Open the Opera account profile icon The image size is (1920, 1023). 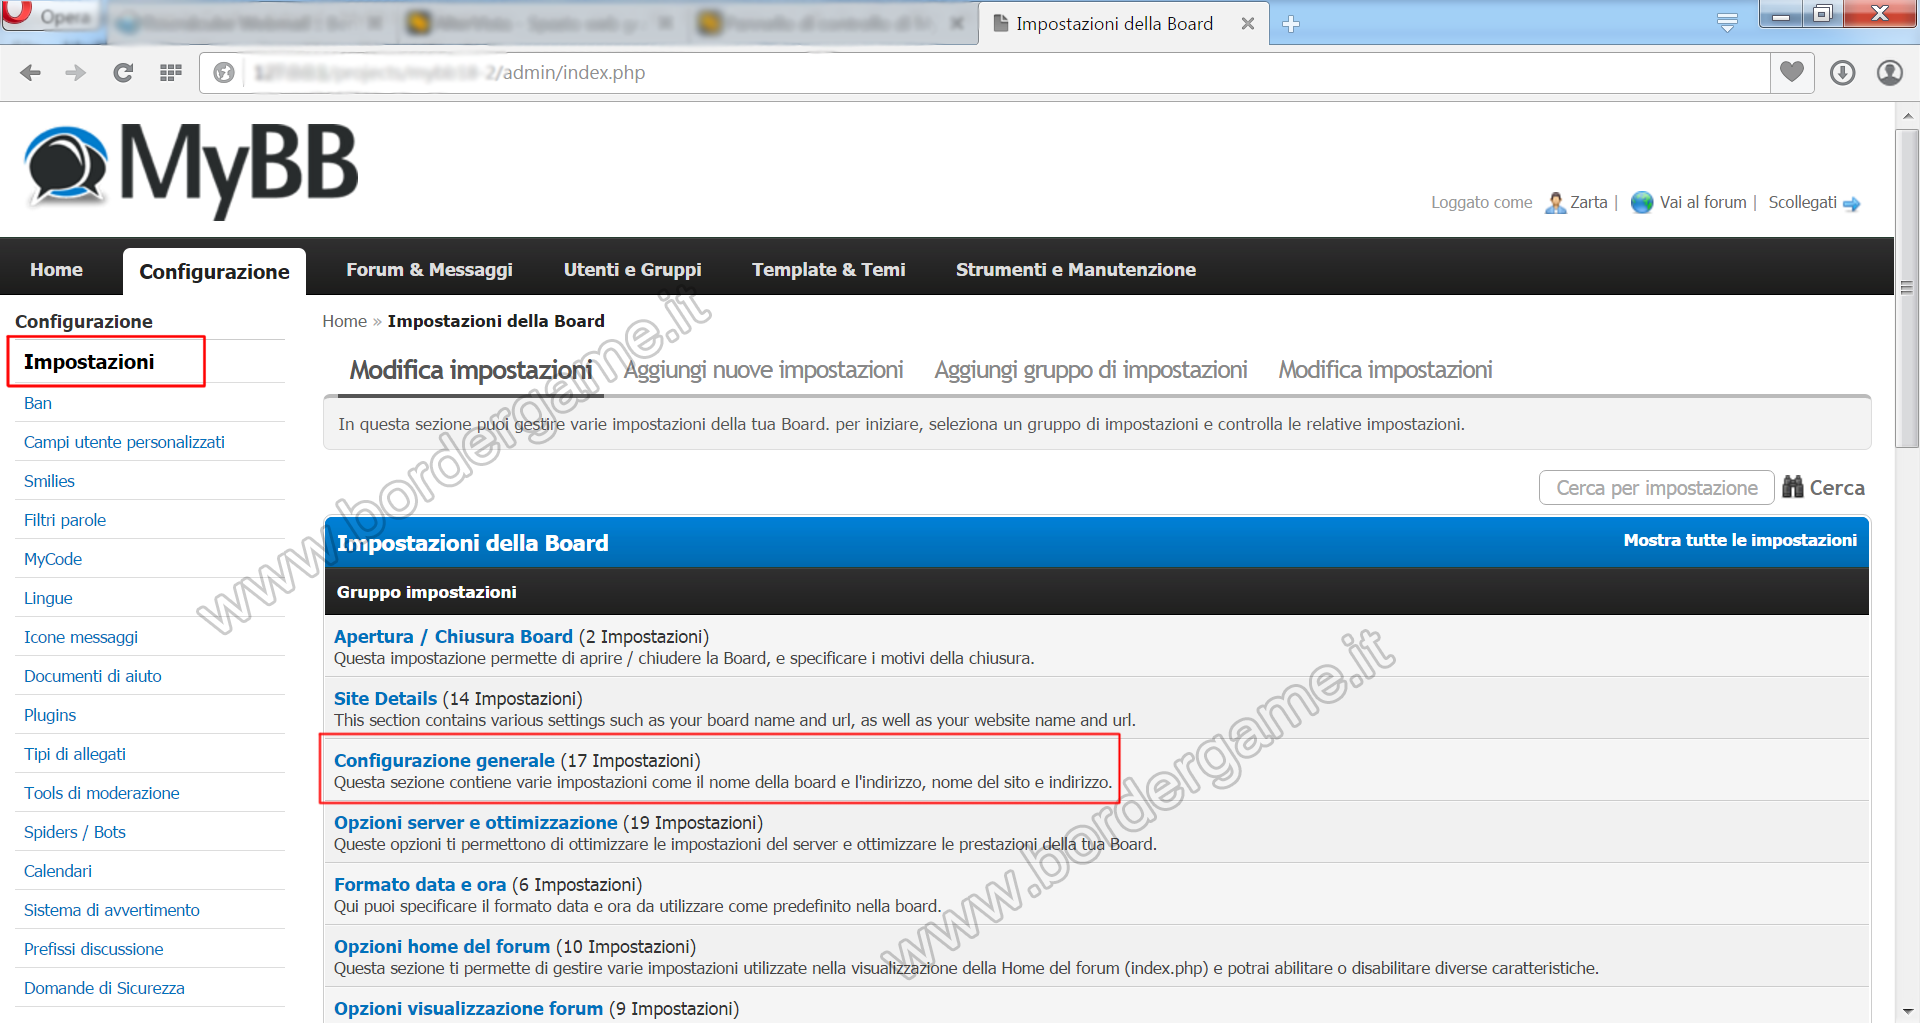pos(1889,72)
